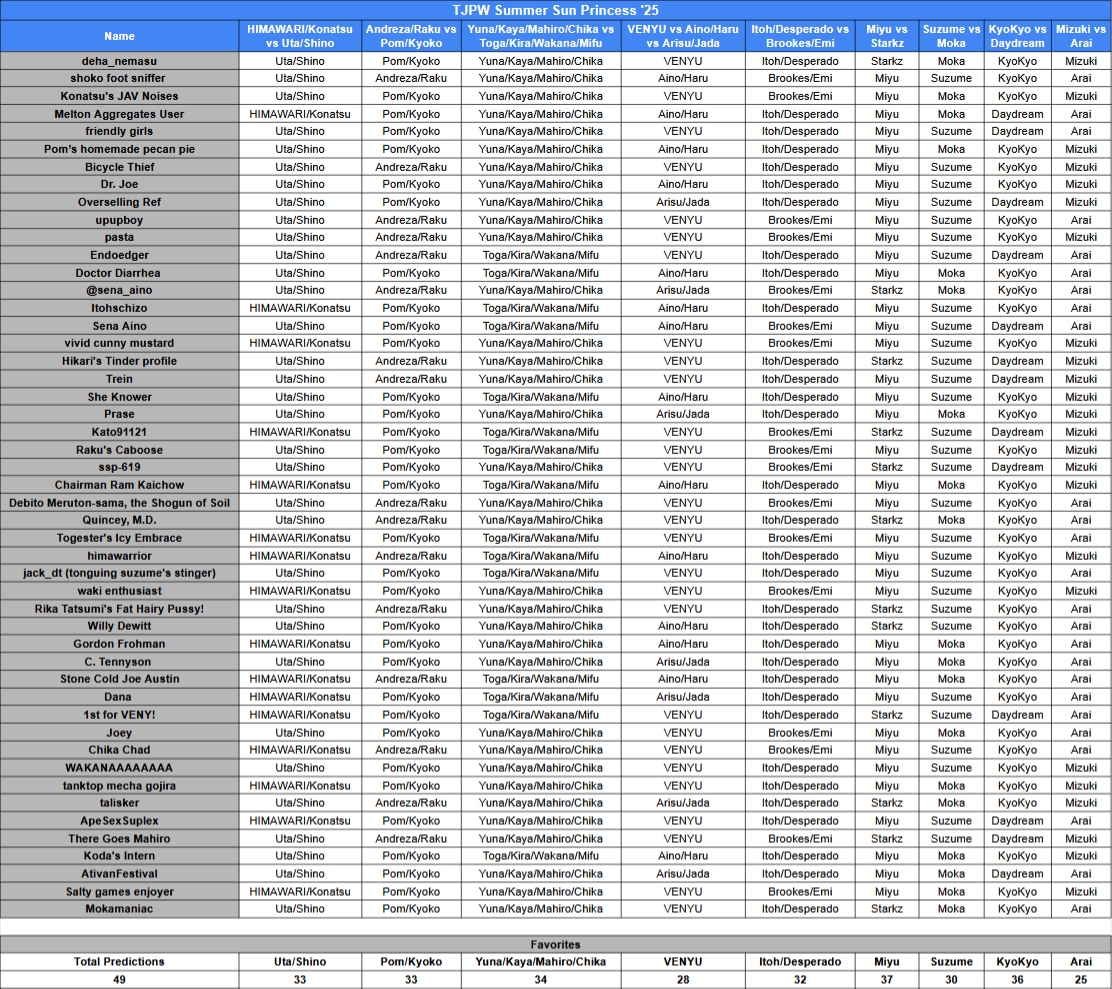1112x989 pixels.
Task: Click the name cell 'Overselling Ref'
Action: 119,202
